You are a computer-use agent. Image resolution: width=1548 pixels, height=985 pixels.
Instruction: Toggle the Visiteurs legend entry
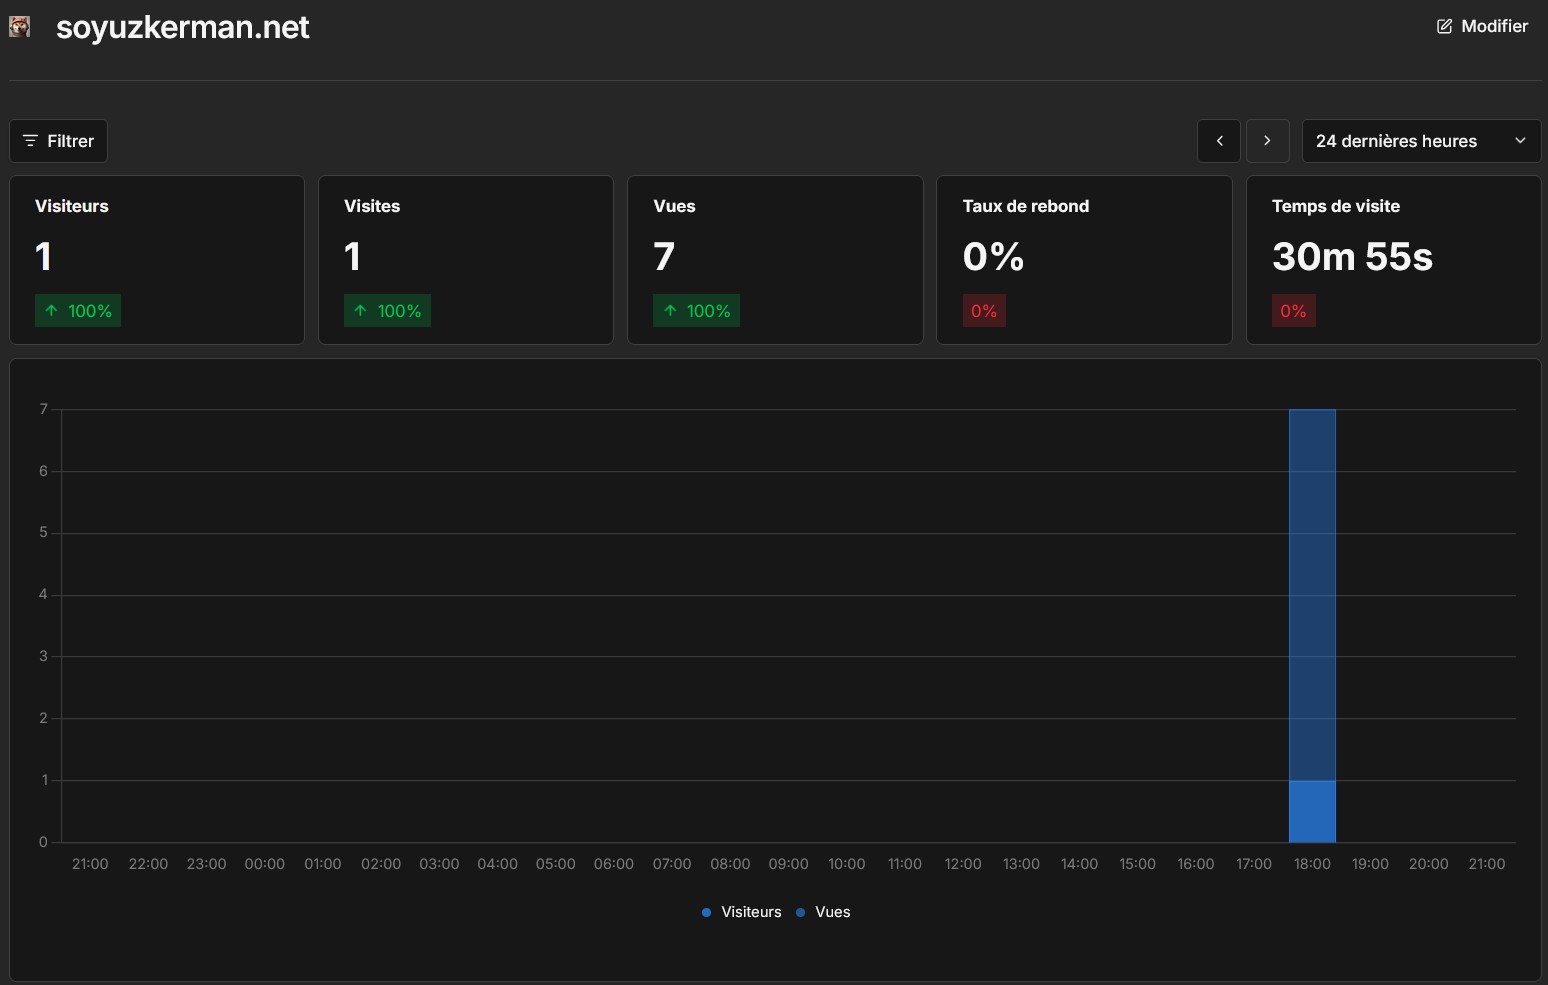click(742, 912)
